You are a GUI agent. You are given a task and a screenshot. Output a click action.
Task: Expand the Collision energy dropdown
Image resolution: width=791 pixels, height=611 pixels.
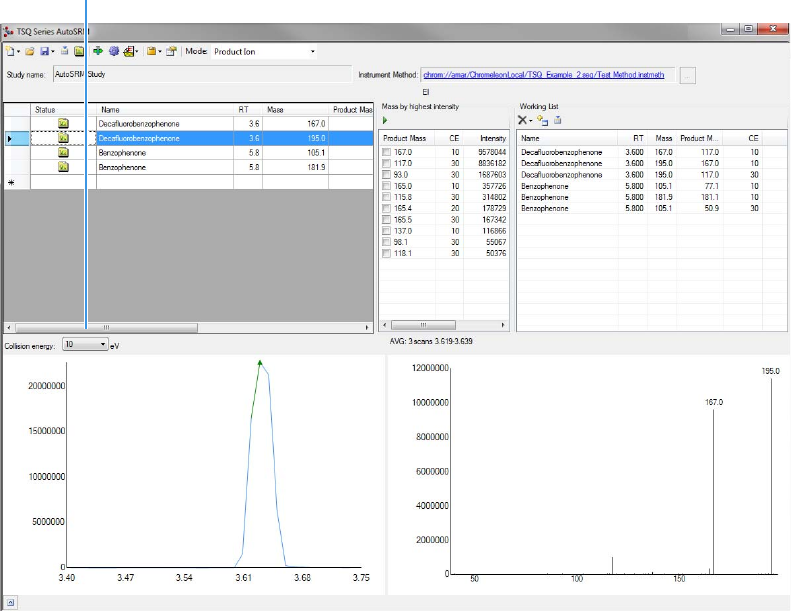pyautogui.click(x=103, y=344)
